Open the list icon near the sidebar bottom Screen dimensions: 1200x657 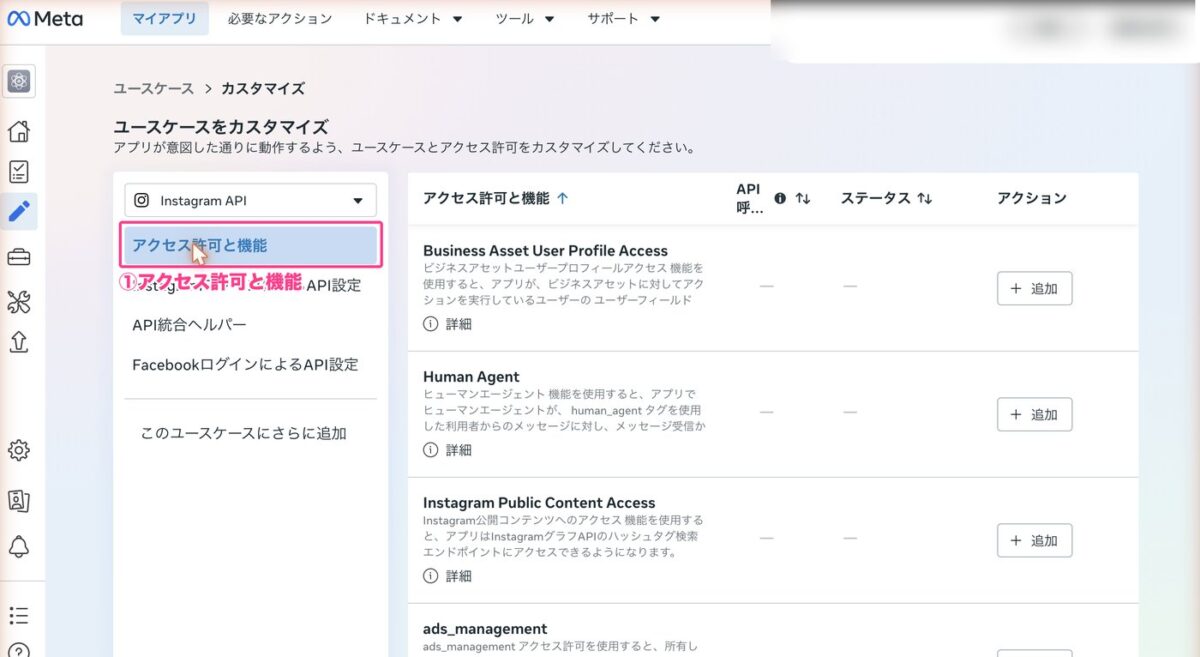coord(19,615)
